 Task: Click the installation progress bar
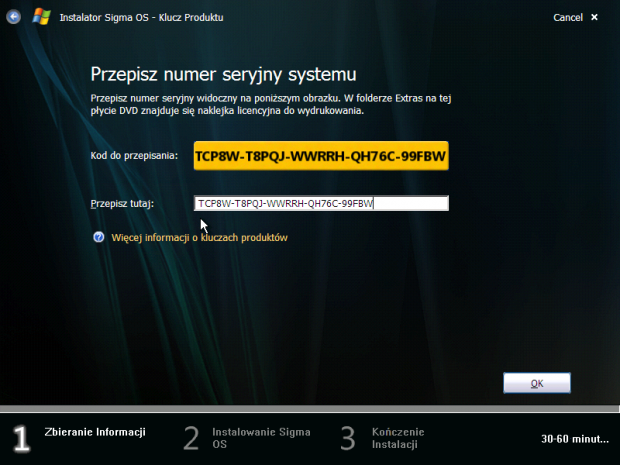[x=310, y=409]
